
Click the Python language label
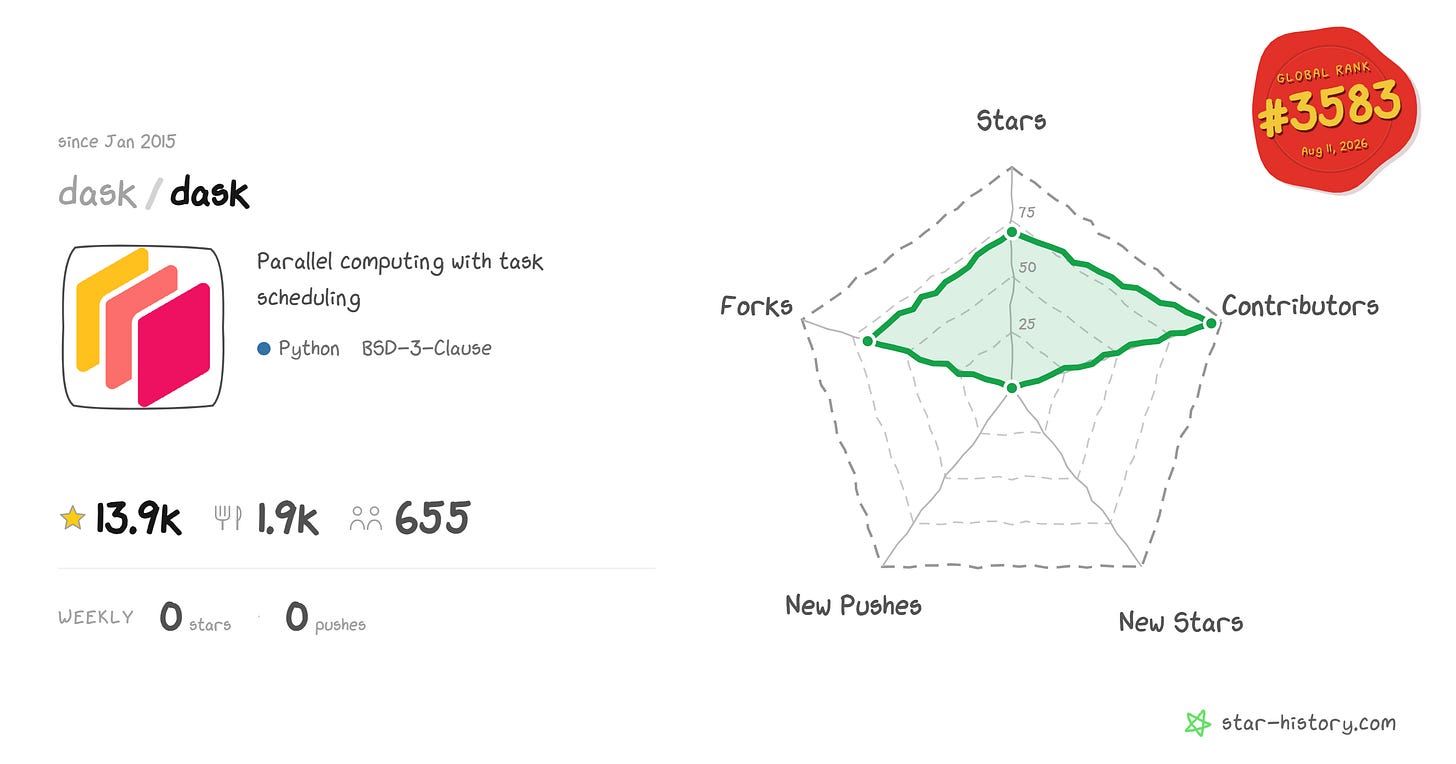tap(309, 349)
